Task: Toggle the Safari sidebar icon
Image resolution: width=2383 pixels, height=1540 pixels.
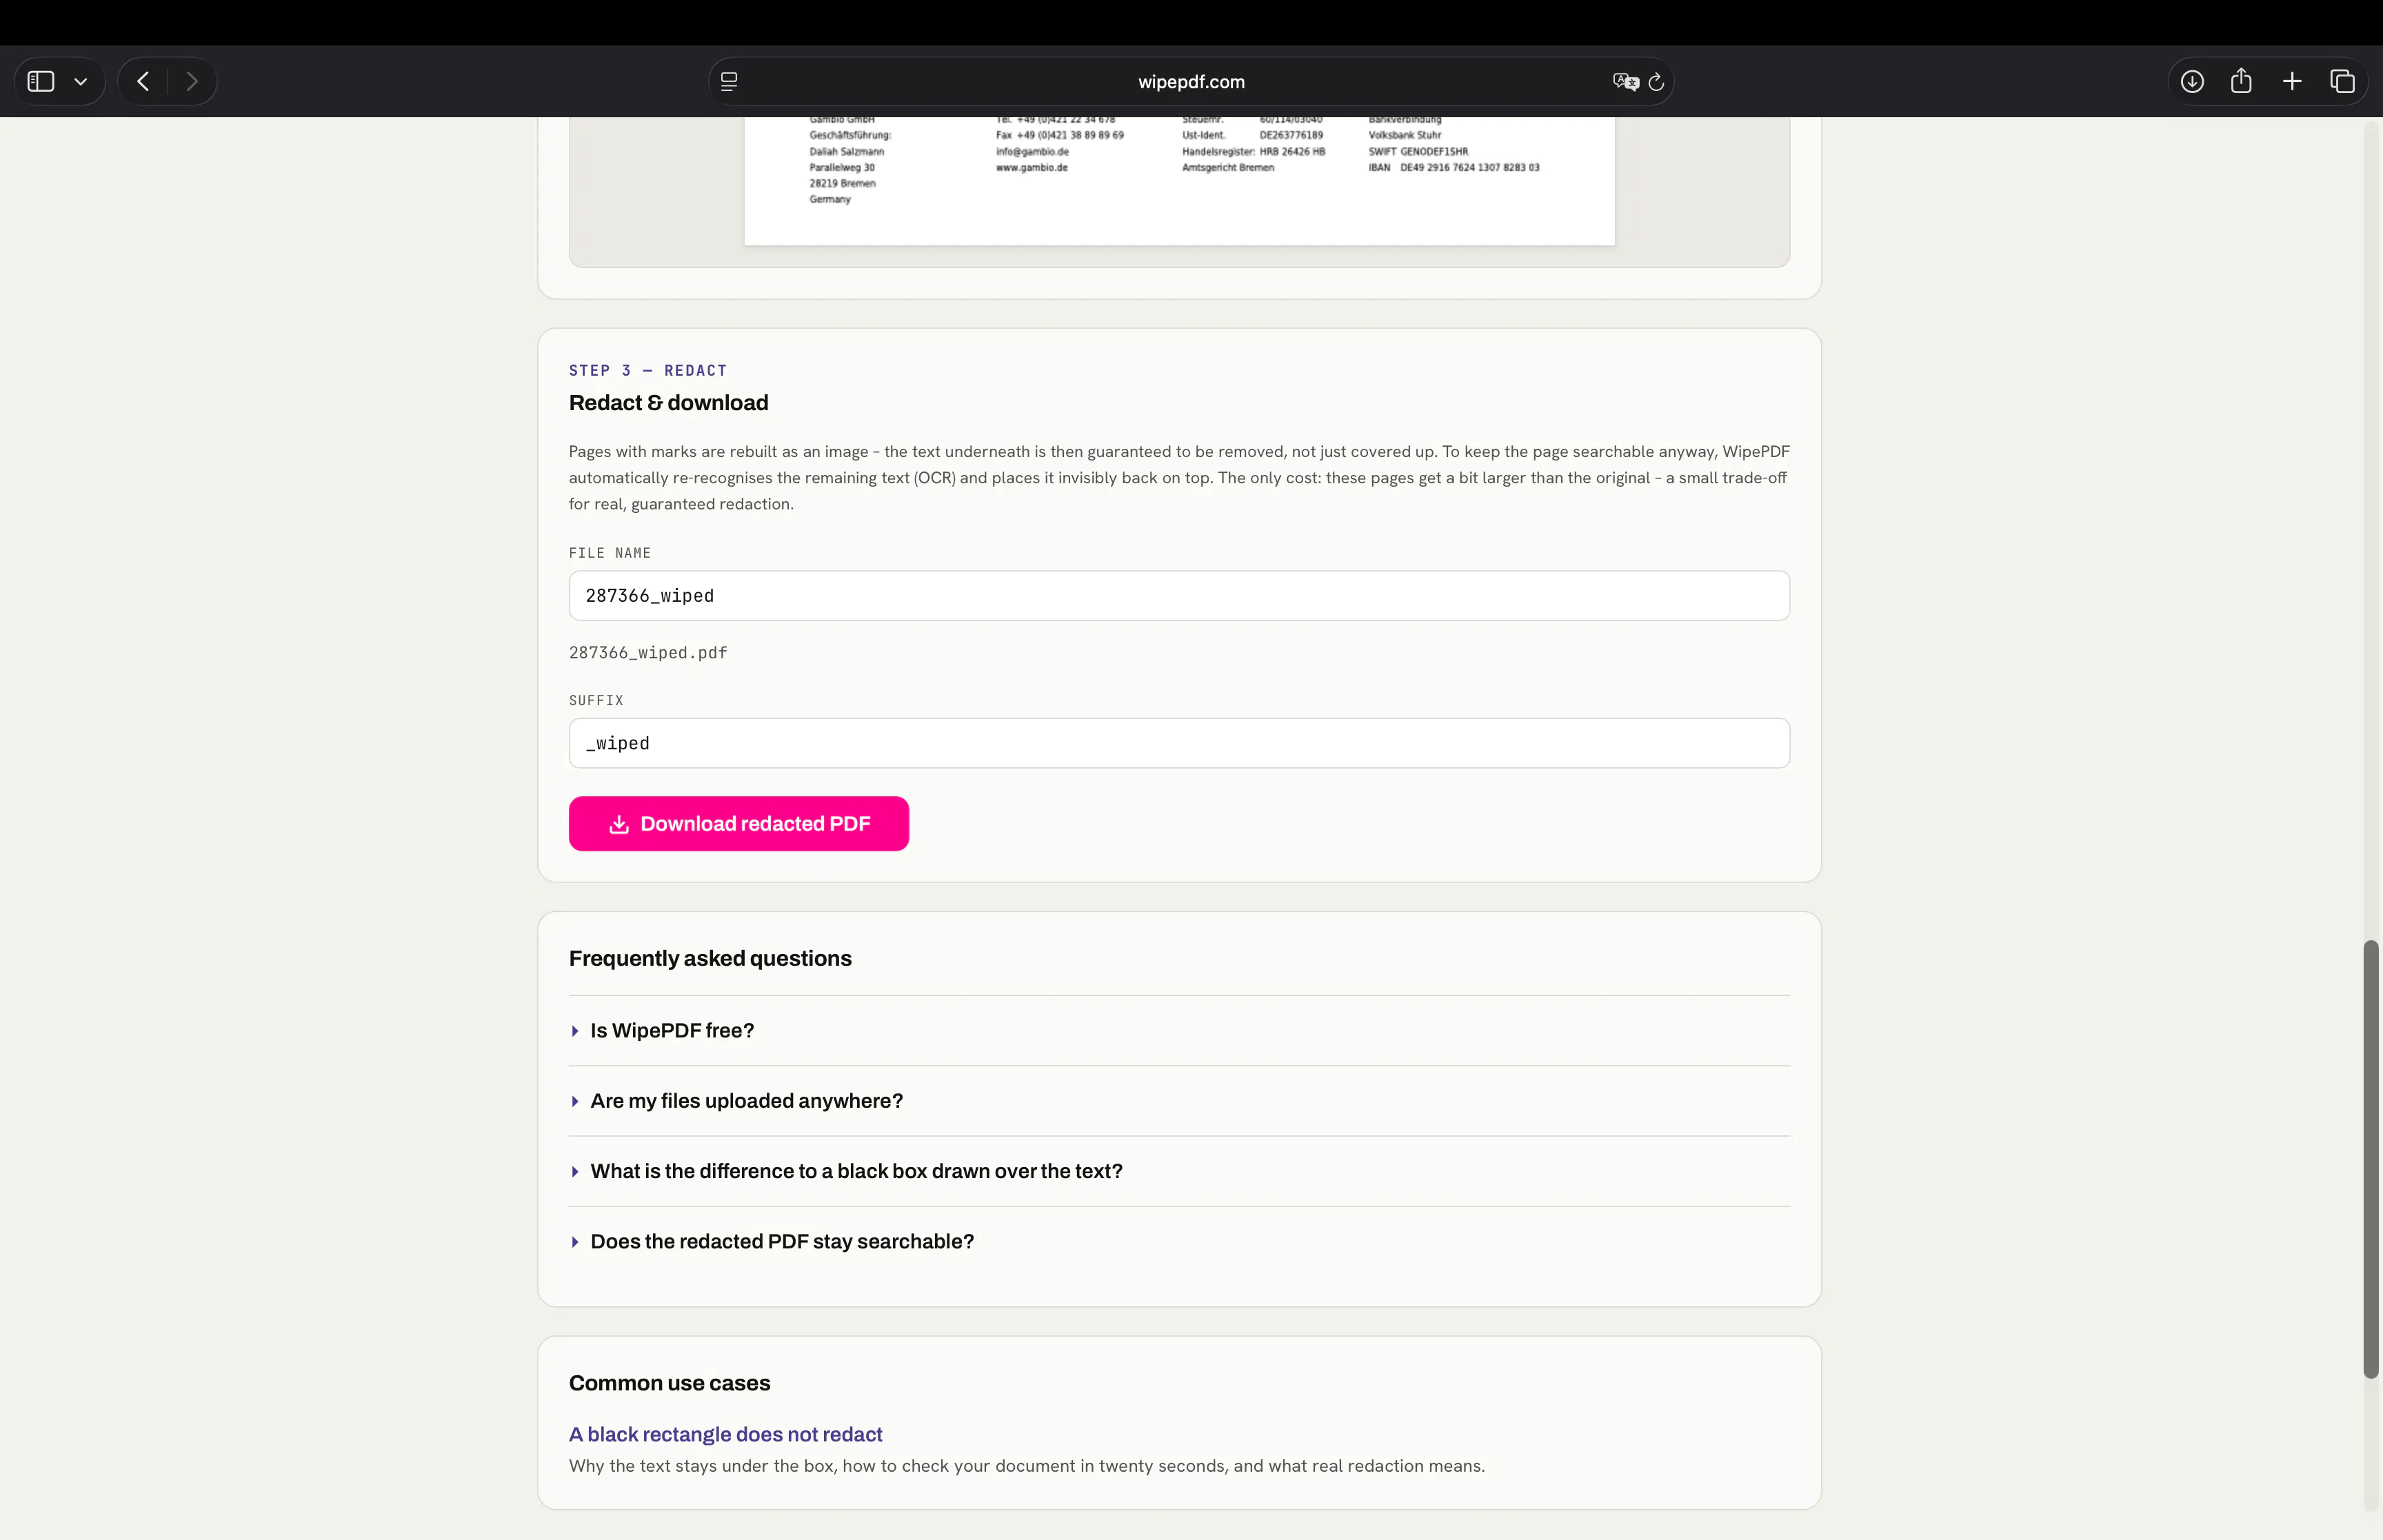Action: click(41, 81)
